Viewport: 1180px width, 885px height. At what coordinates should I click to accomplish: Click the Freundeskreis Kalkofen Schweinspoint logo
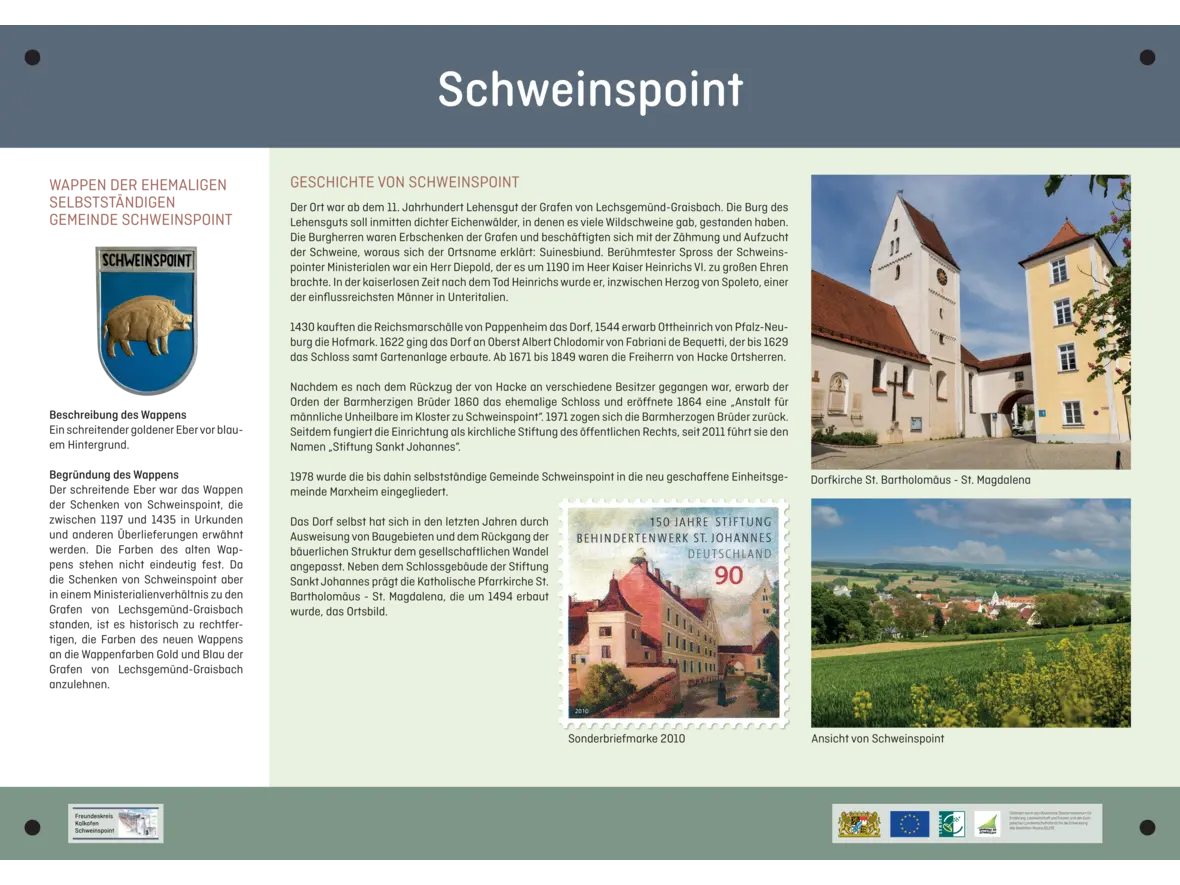115,822
